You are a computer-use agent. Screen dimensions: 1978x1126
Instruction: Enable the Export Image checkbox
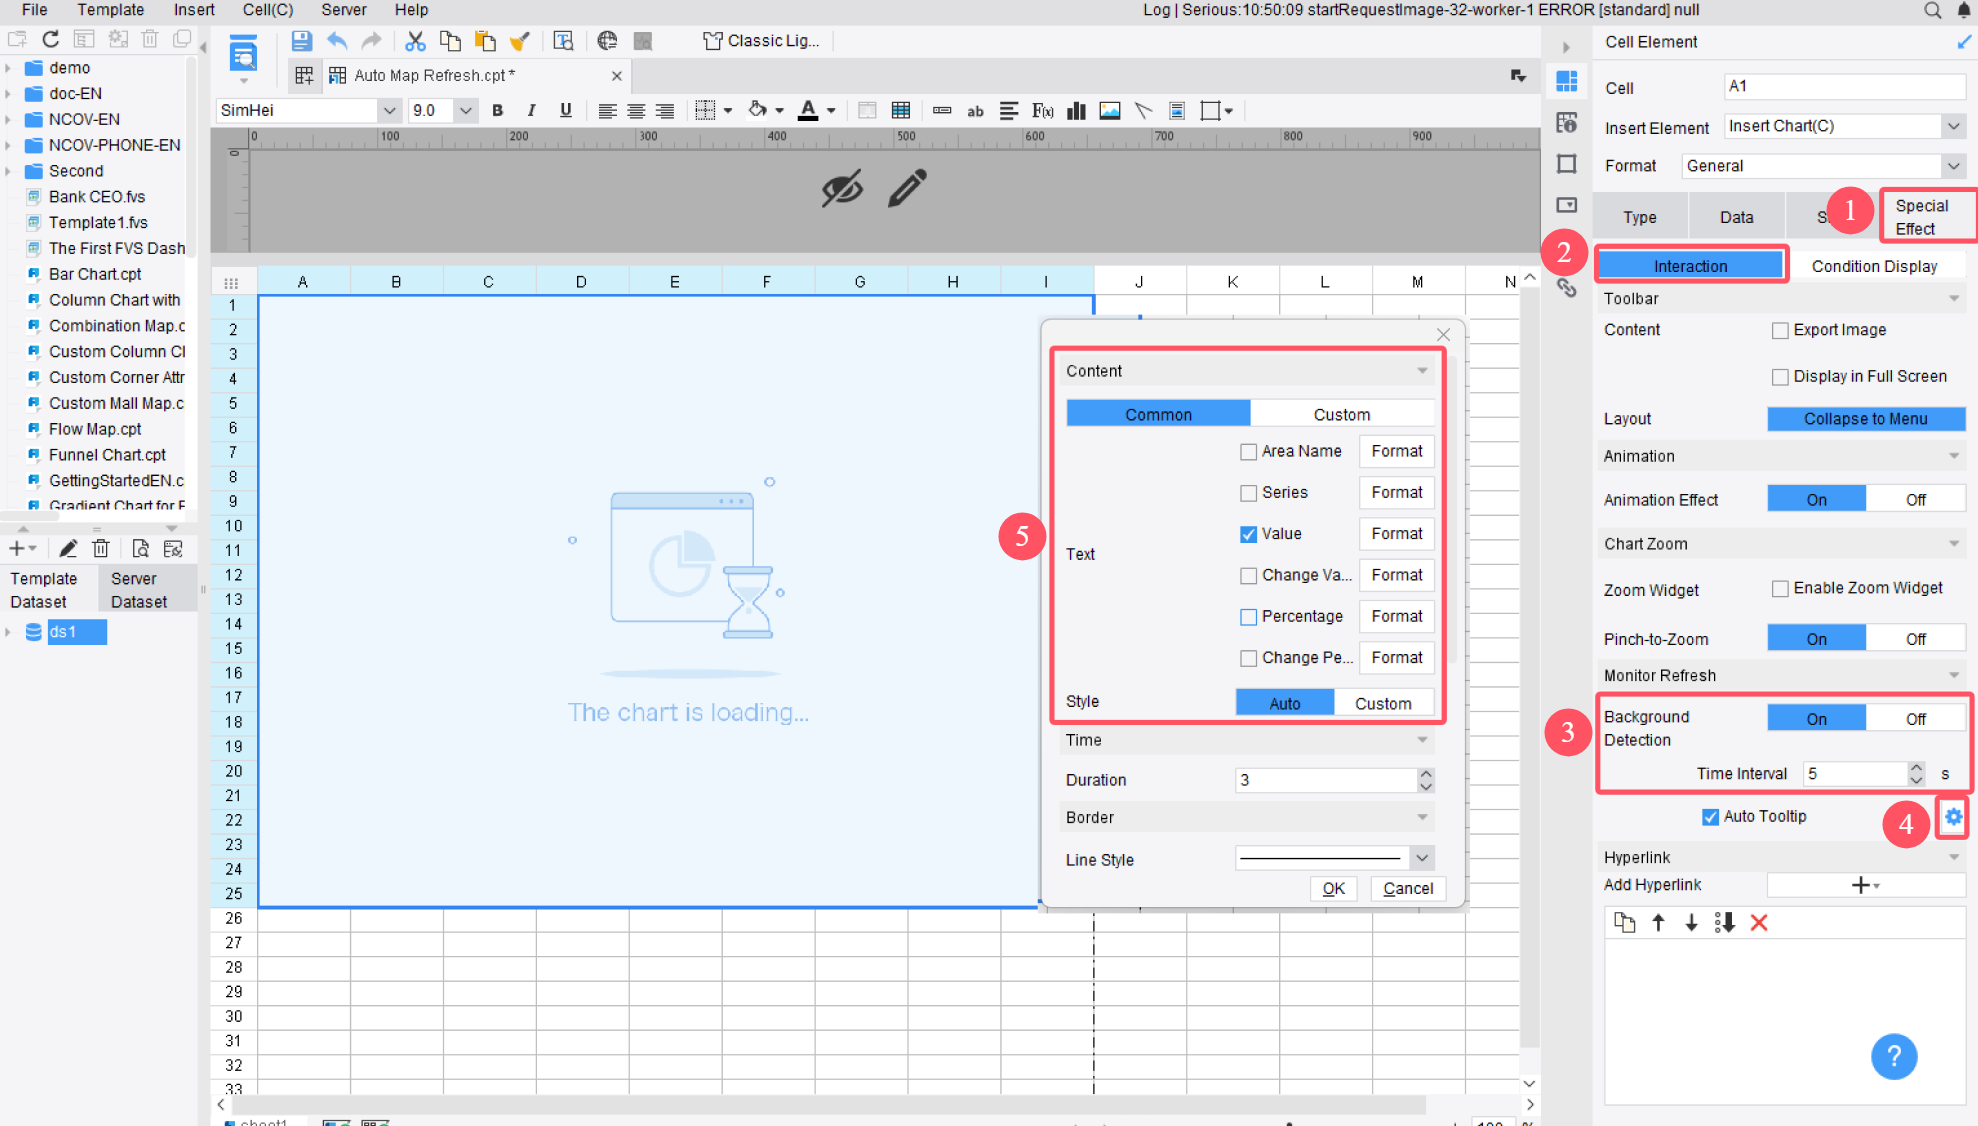click(x=1780, y=331)
